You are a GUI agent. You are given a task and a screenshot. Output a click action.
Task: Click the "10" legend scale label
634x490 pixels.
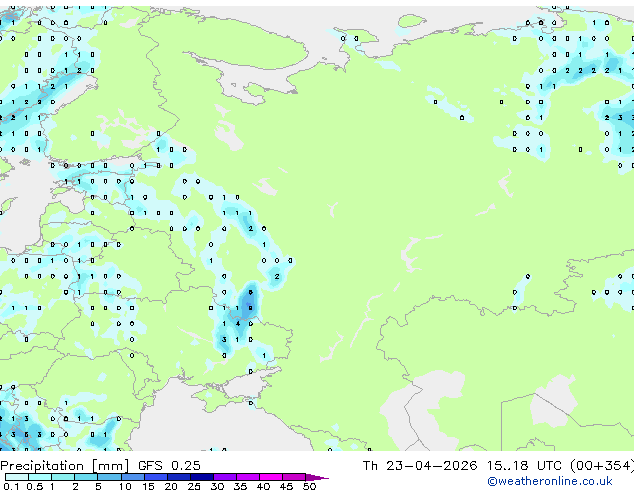pos(125,486)
